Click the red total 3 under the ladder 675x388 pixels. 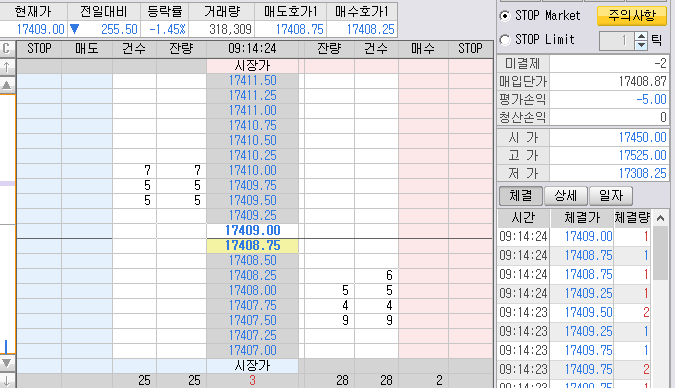[252, 381]
